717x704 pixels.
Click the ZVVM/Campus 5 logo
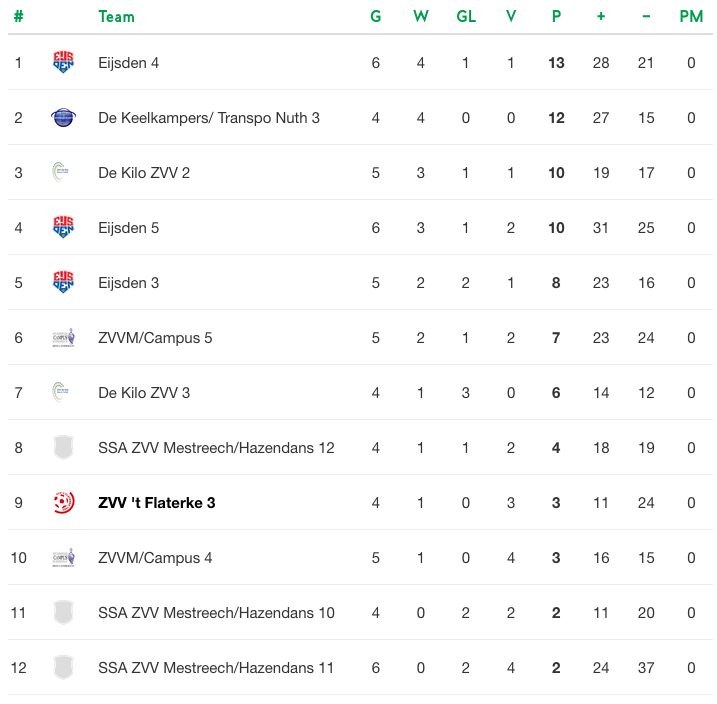(64, 337)
